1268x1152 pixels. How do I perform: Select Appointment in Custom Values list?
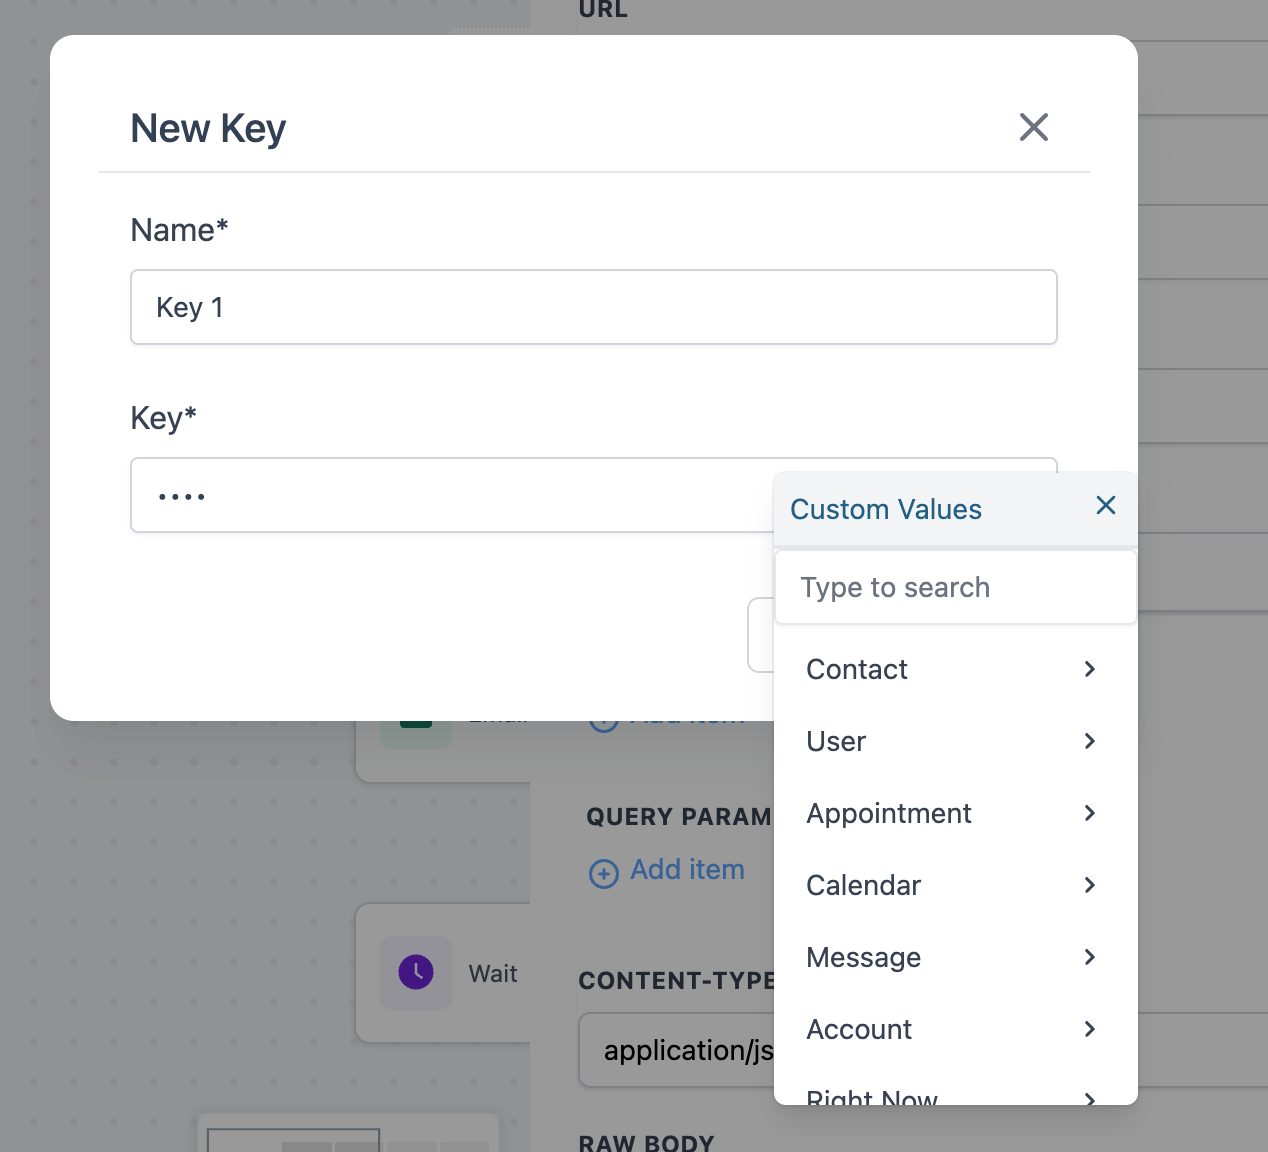[889, 813]
